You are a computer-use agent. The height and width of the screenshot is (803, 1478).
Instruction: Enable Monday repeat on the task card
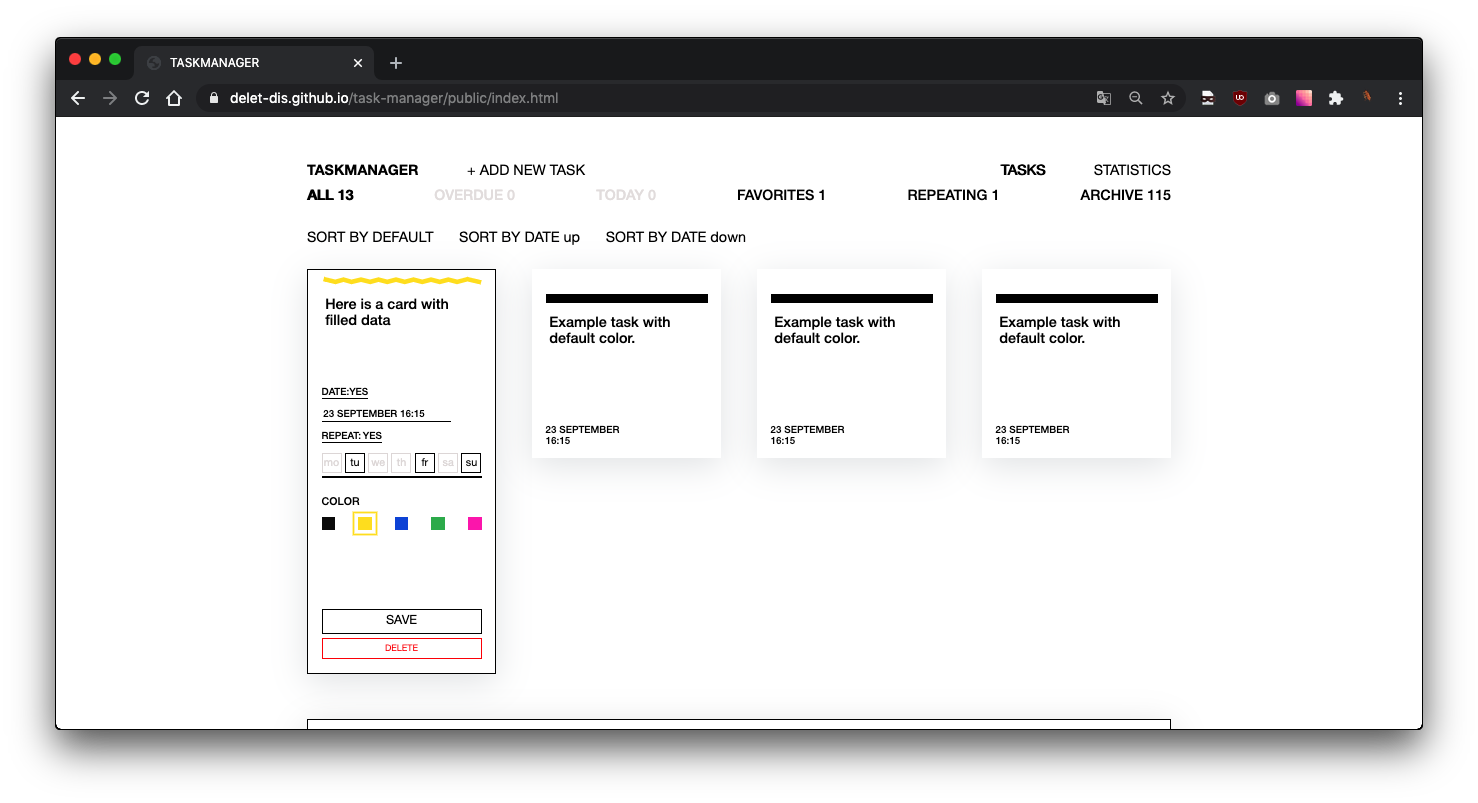click(331, 462)
